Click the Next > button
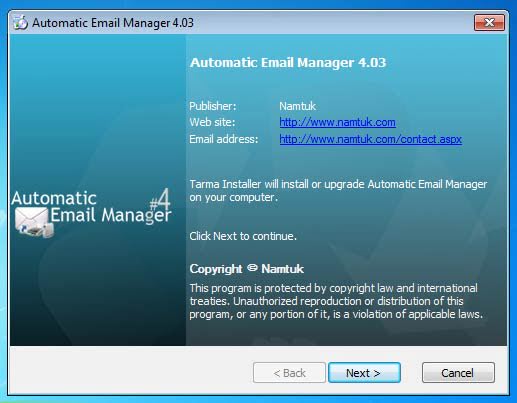 click(364, 373)
